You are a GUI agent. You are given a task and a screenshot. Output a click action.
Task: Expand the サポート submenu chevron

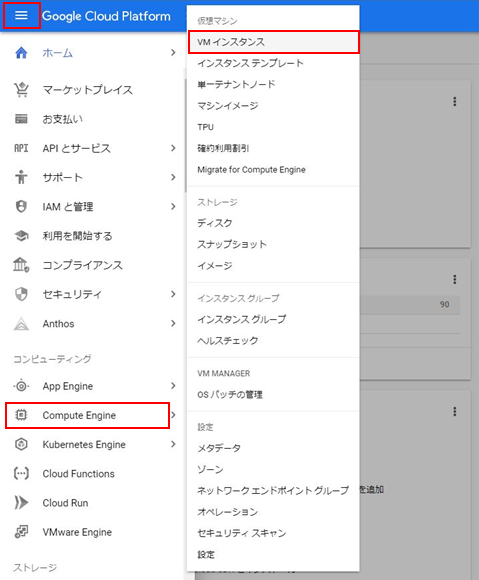pyautogui.click(x=173, y=177)
